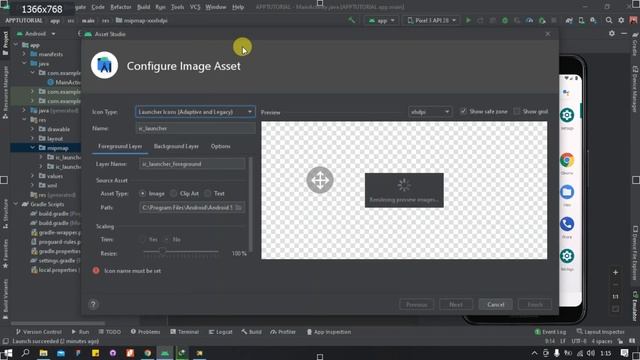640x360 pixels.
Task: Switch to the Background Layer tab
Action: click(x=176, y=146)
